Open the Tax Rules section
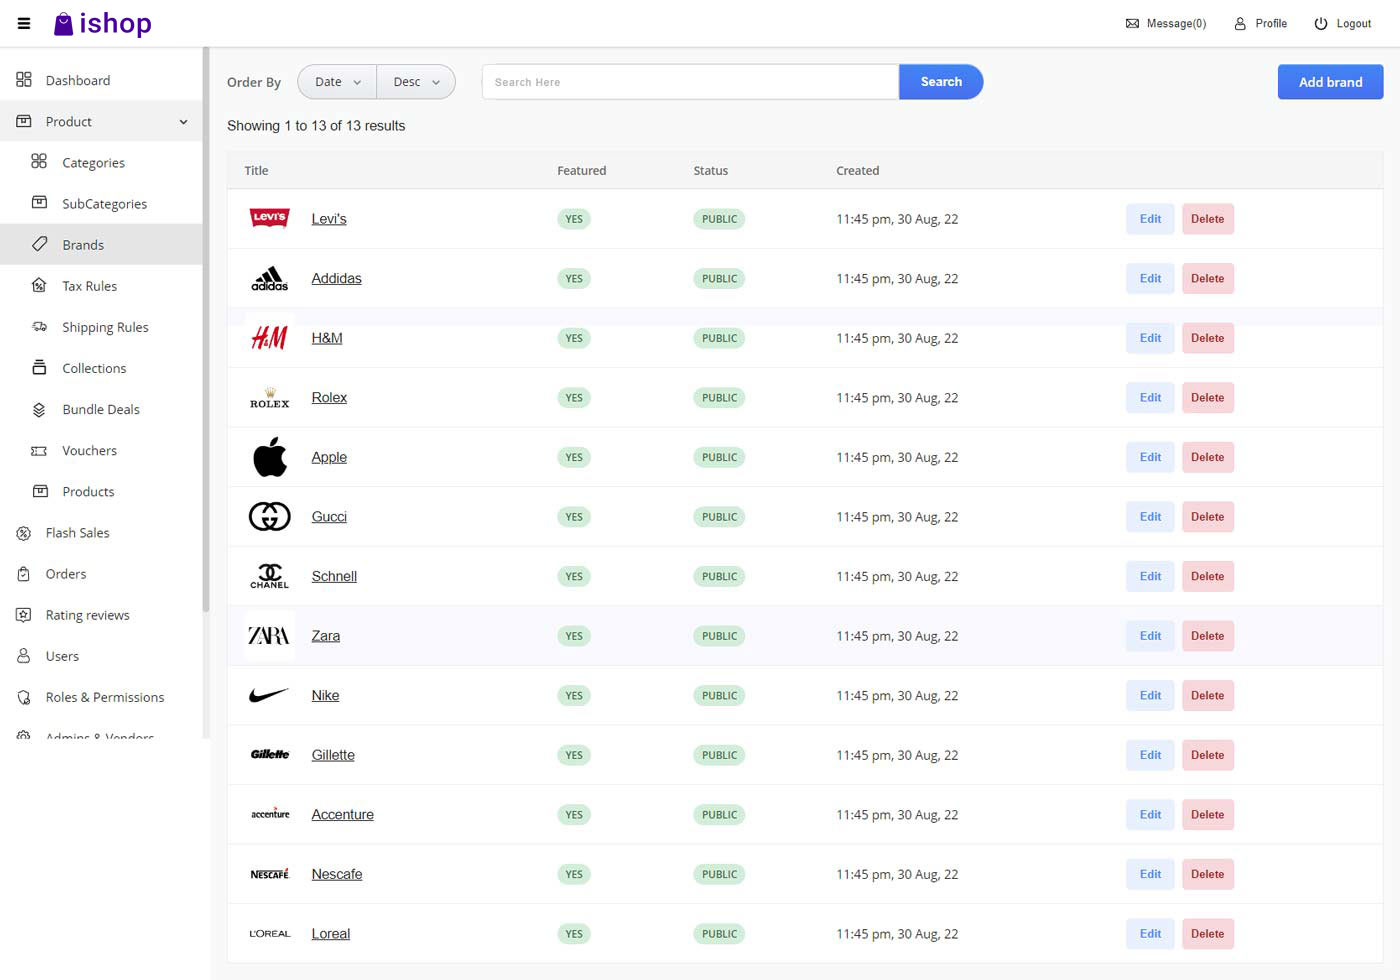Viewport: 1400px width, 980px height. tap(38, 286)
